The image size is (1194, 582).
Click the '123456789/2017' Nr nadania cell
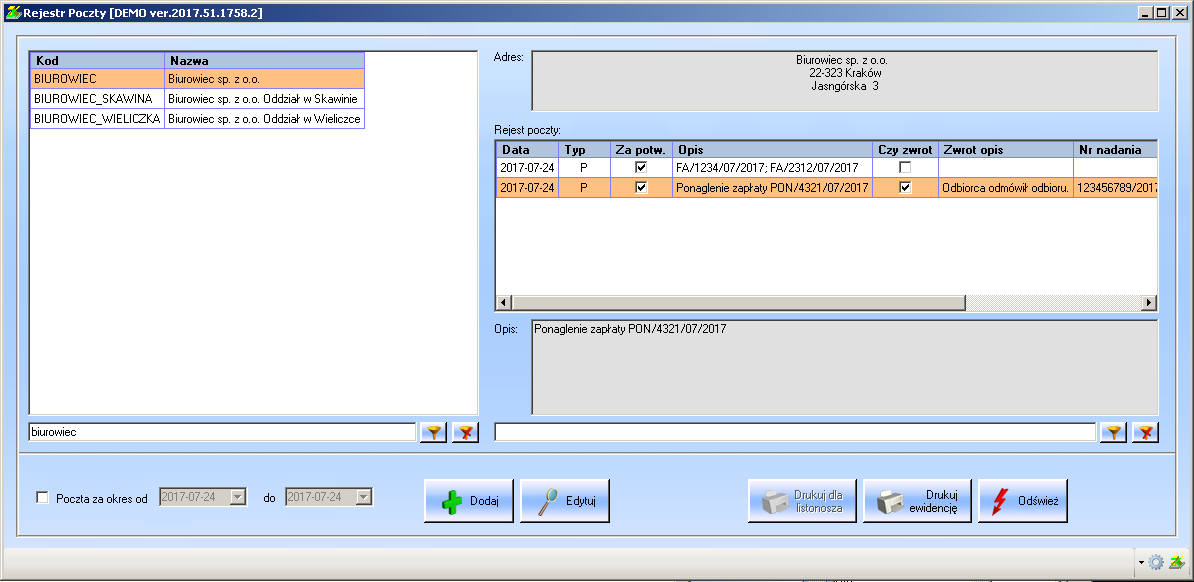tap(1115, 187)
